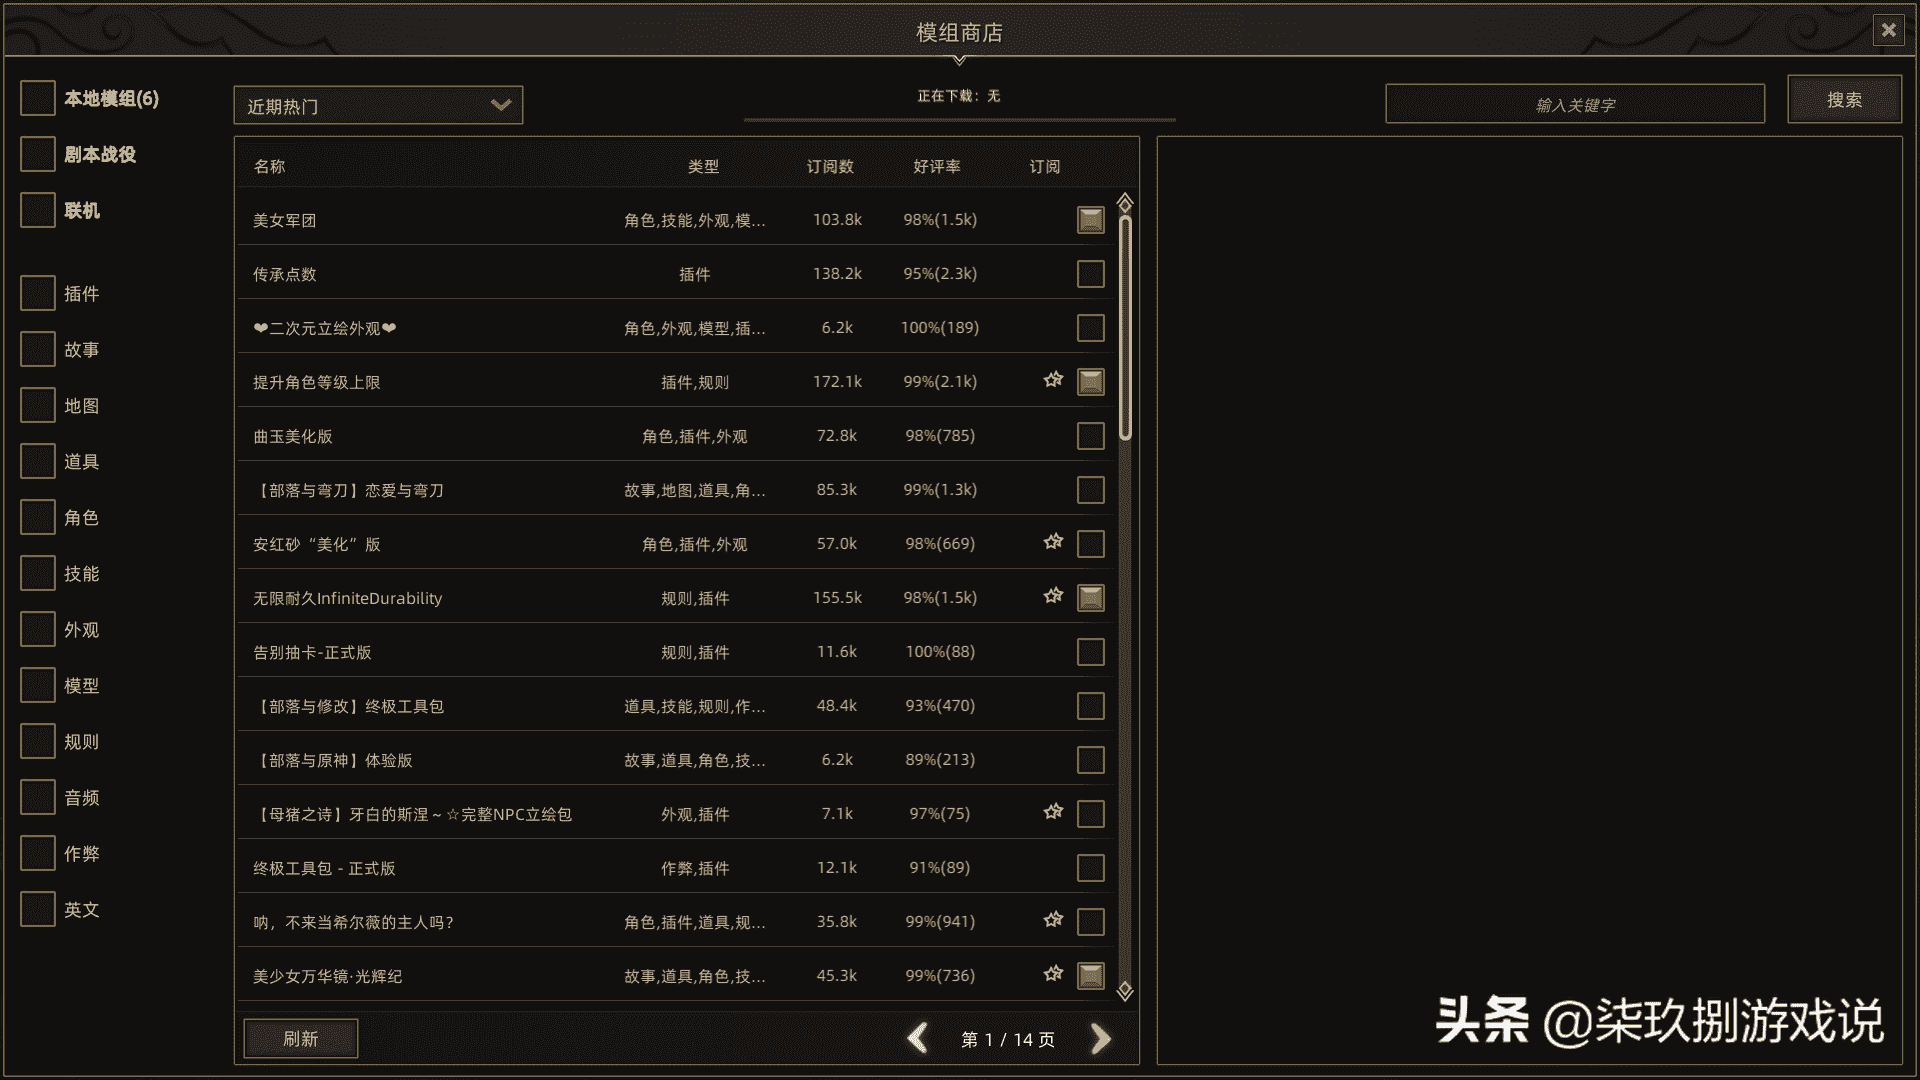Screen dimensions: 1920x1080
Task: Select the 美女军团 mod row
Action: [x=676, y=220]
